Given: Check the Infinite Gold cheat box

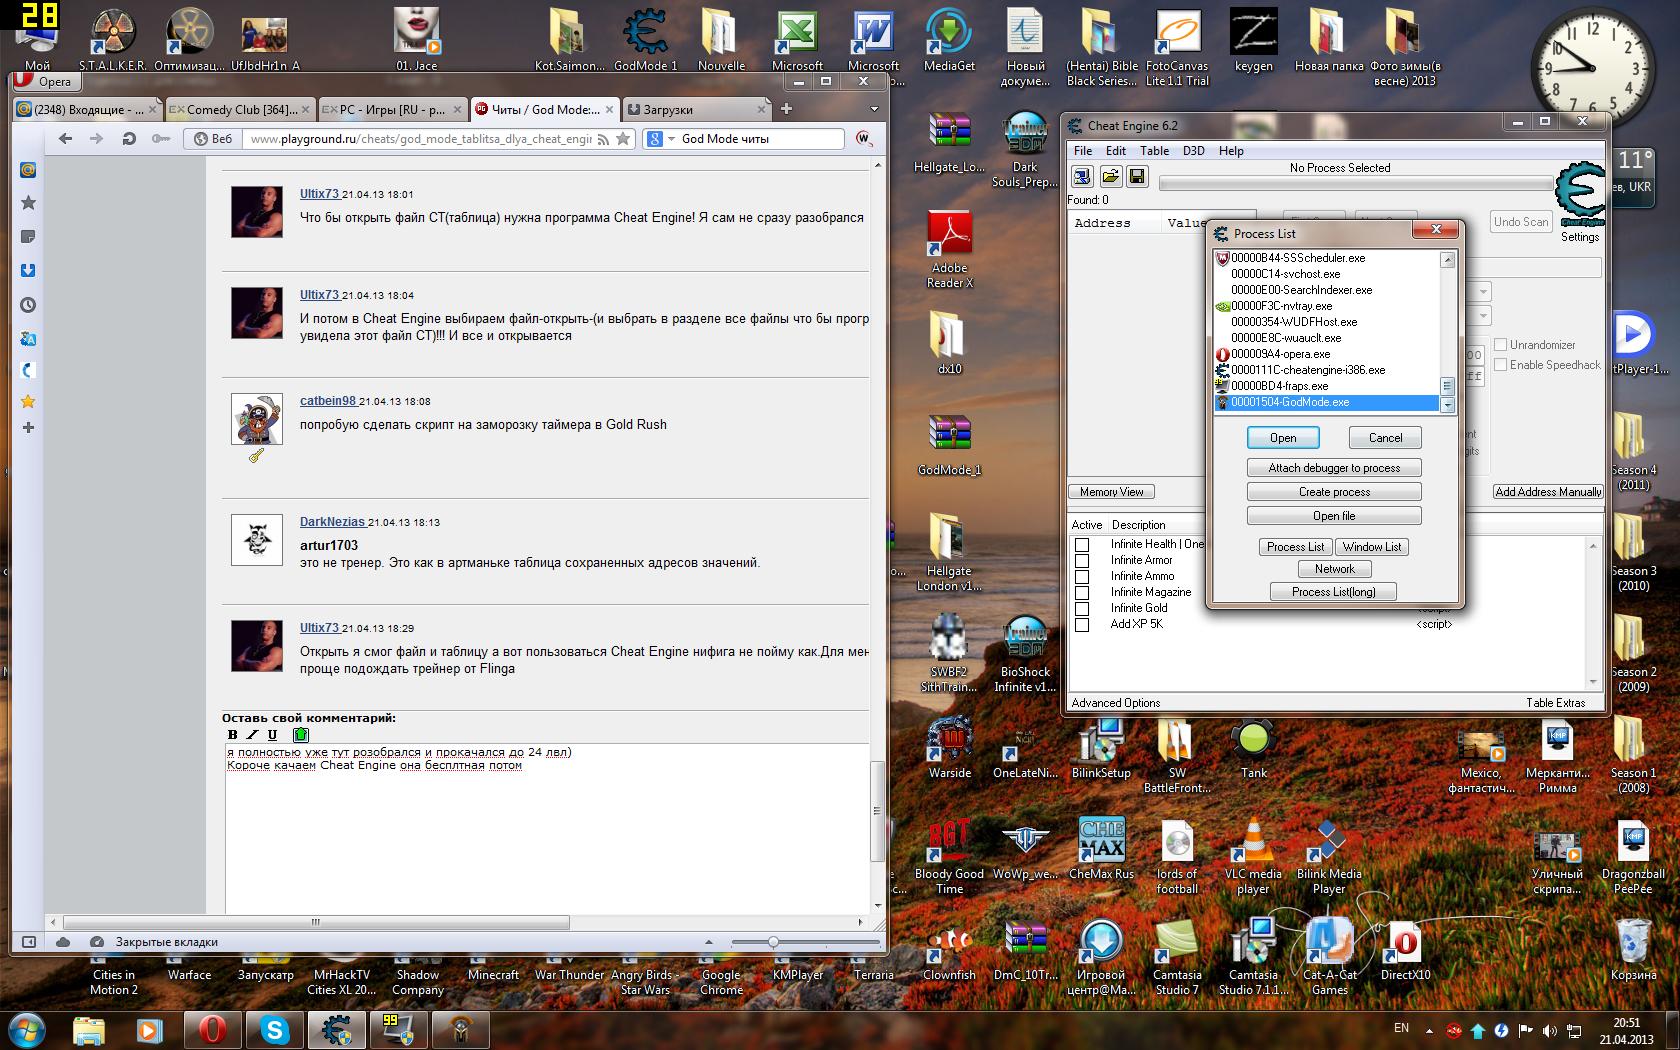Looking at the screenshot, I should 1082,609.
